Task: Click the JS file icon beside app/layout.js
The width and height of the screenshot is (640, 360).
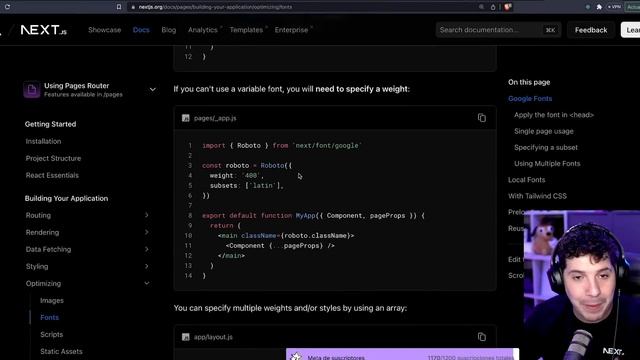Action: click(186, 337)
